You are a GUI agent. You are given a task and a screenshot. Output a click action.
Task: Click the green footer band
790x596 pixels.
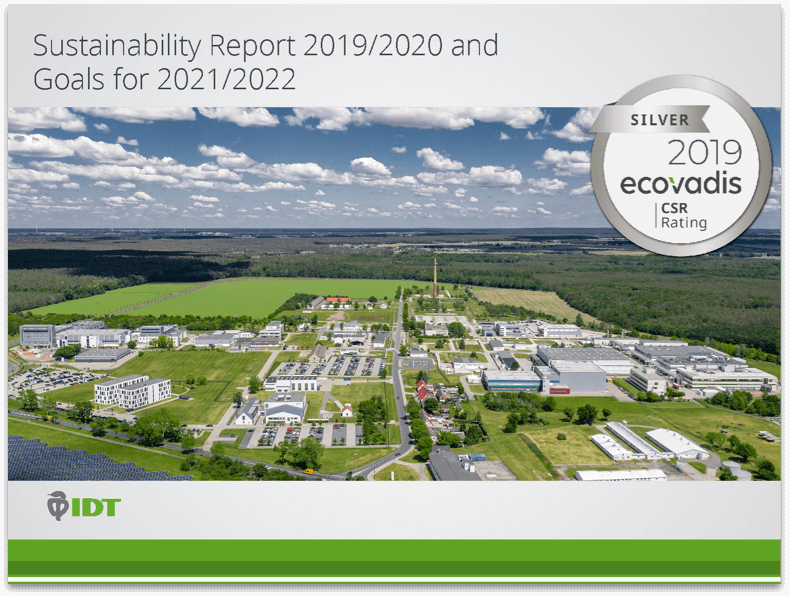coord(394,558)
